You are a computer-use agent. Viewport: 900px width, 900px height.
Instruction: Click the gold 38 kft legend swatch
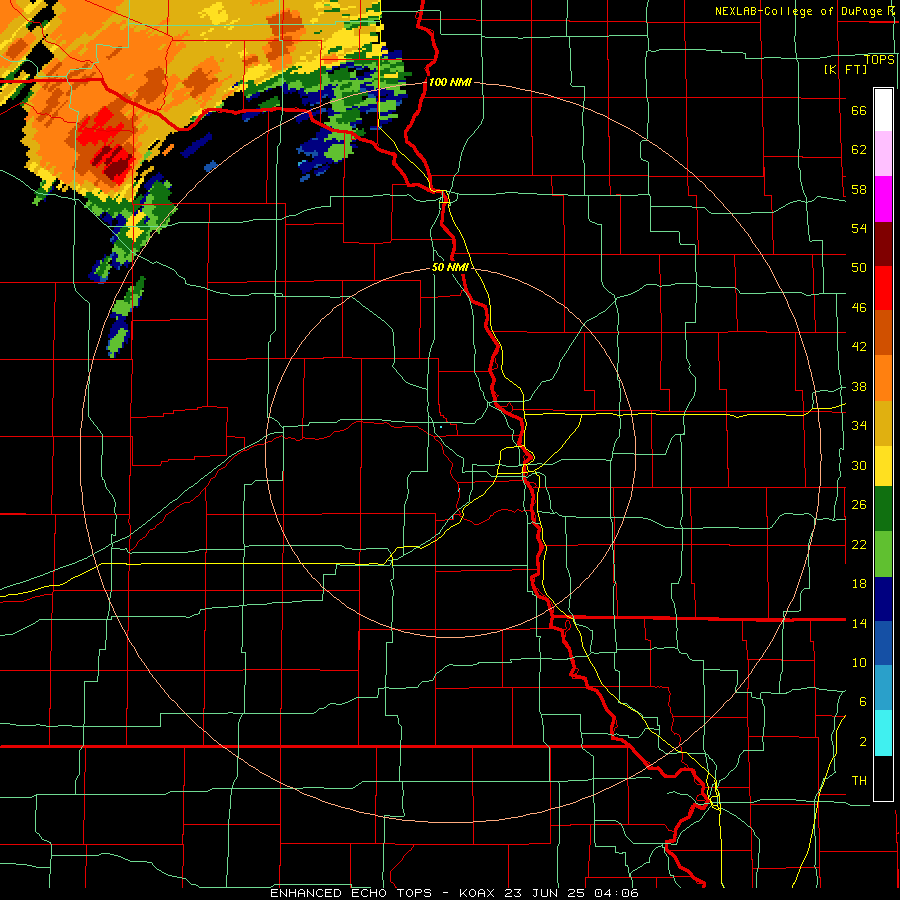pos(883,422)
